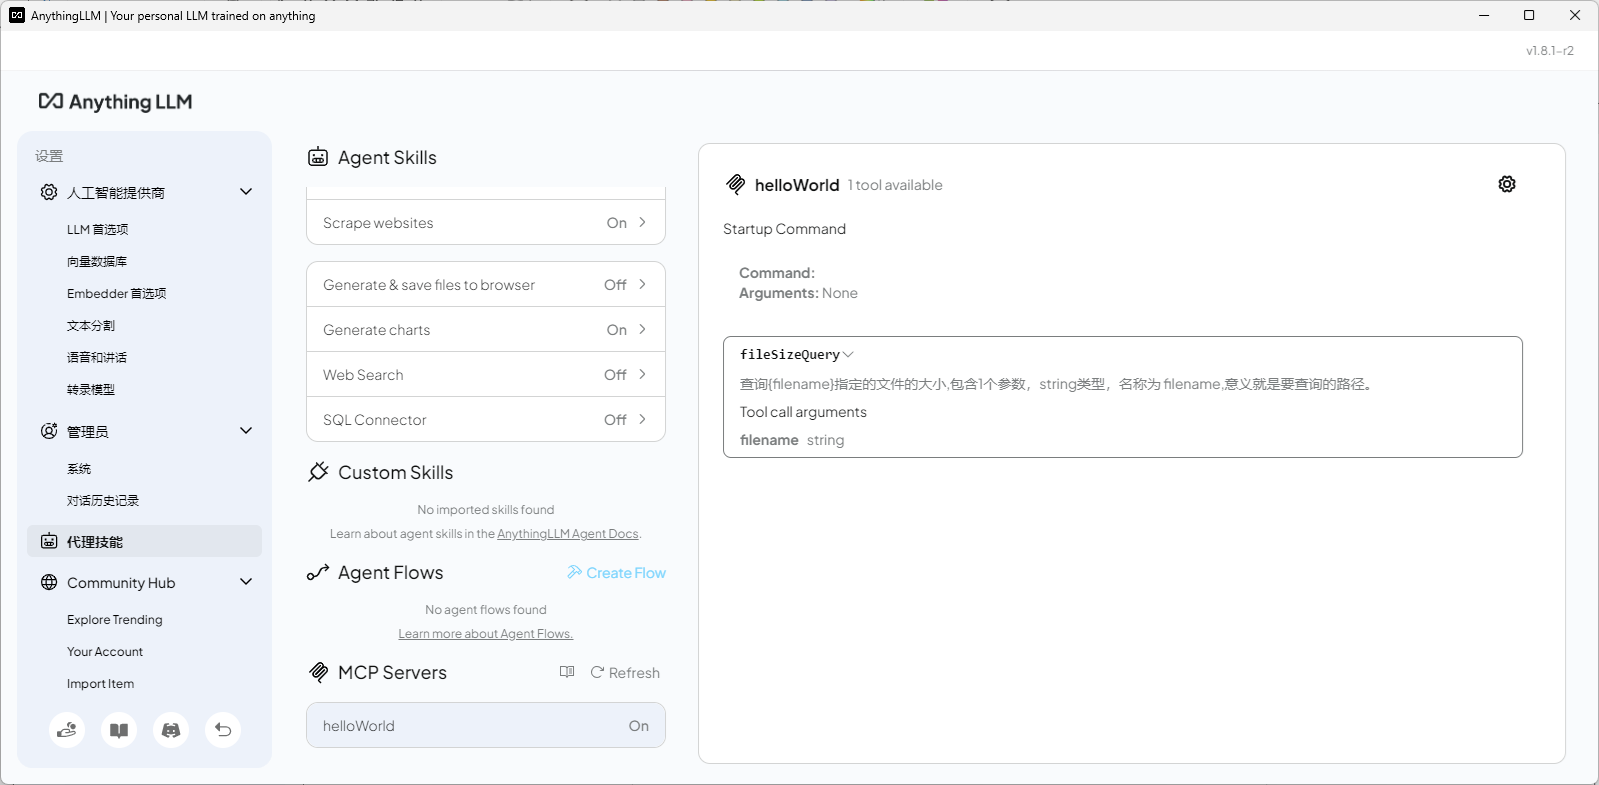Toggle Scrape websites On status
Viewport: 1599px width, 785px height.
click(x=617, y=223)
